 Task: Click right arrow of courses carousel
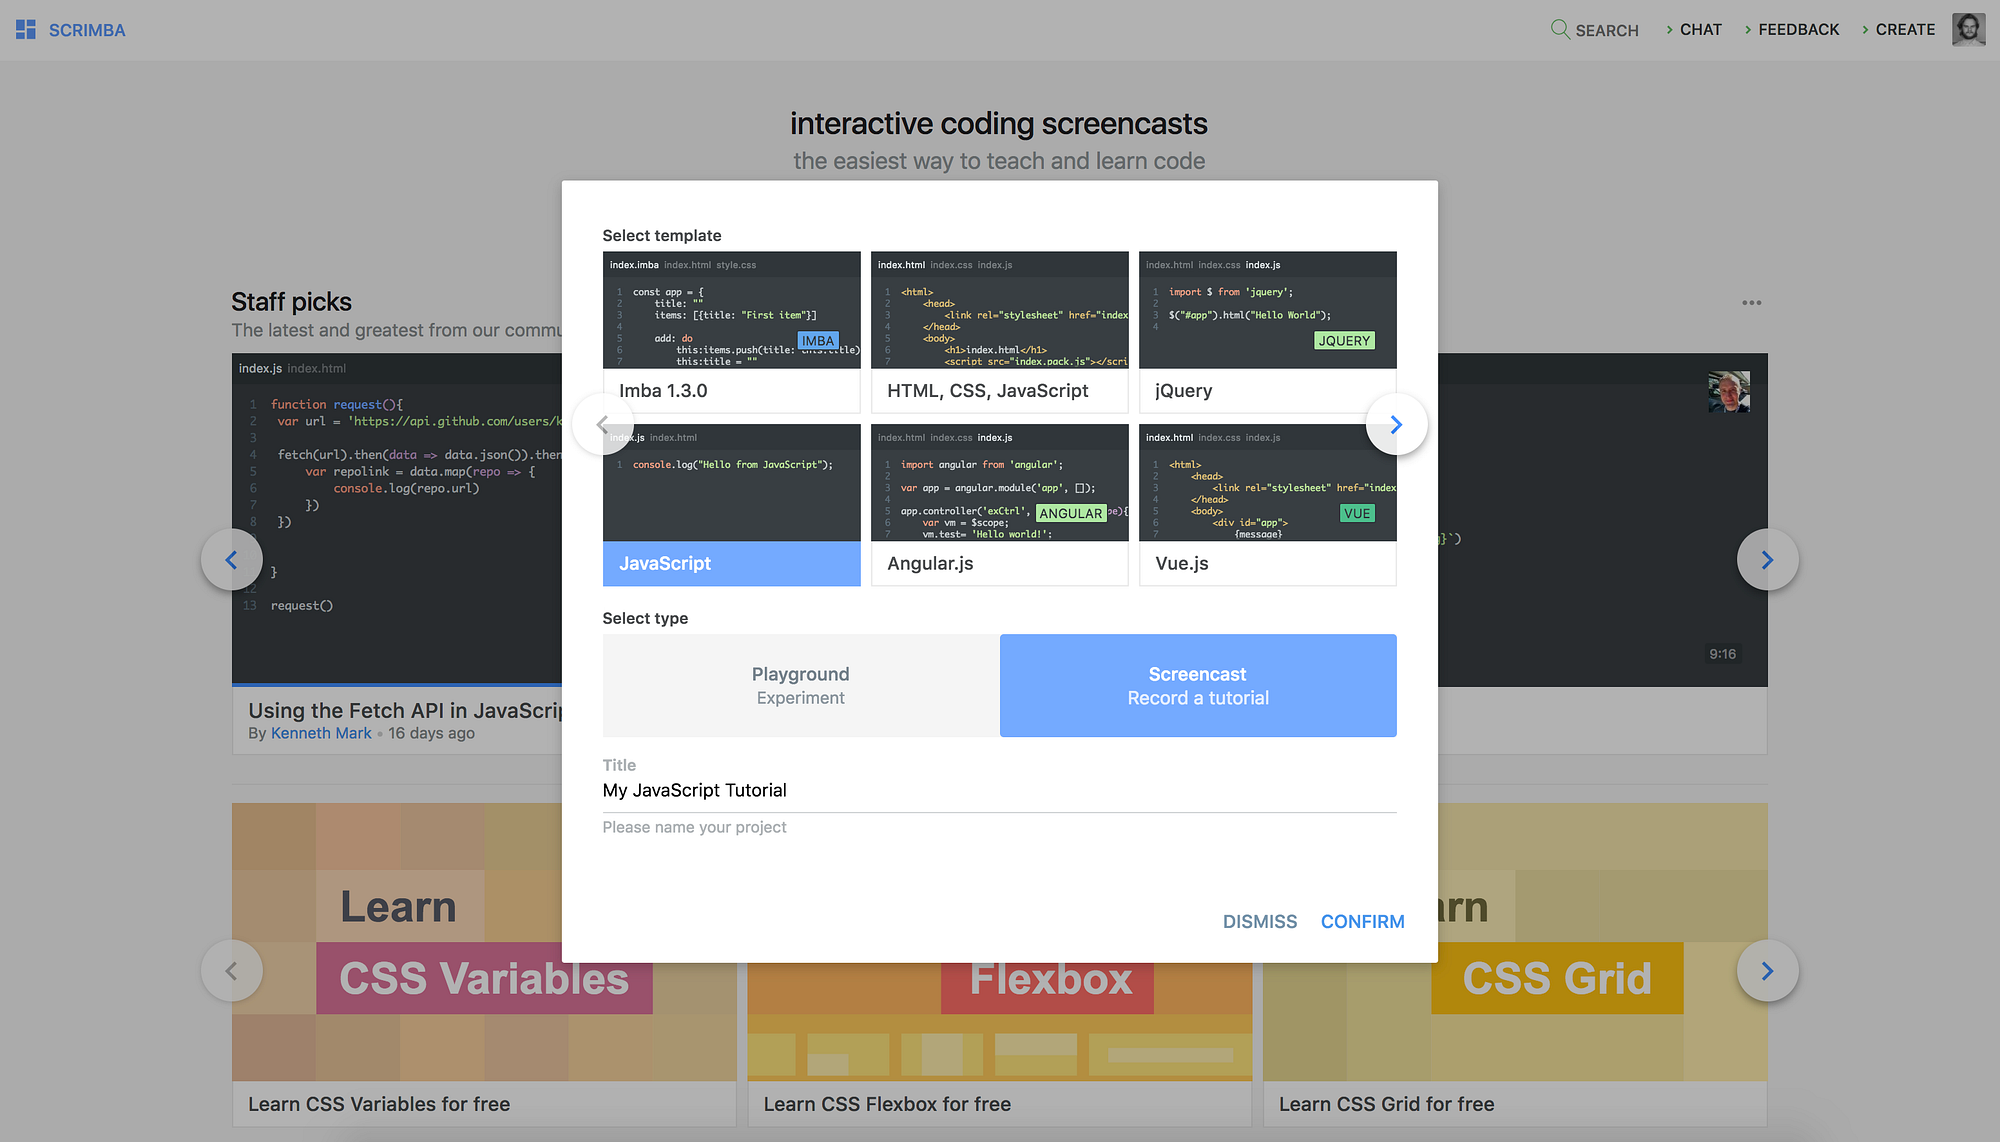(x=1767, y=971)
